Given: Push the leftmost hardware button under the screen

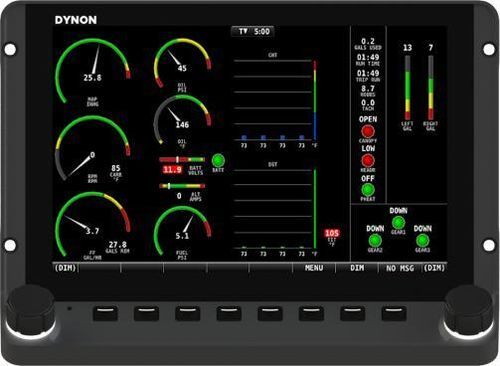Looking at the screenshot, I should coord(105,313).
